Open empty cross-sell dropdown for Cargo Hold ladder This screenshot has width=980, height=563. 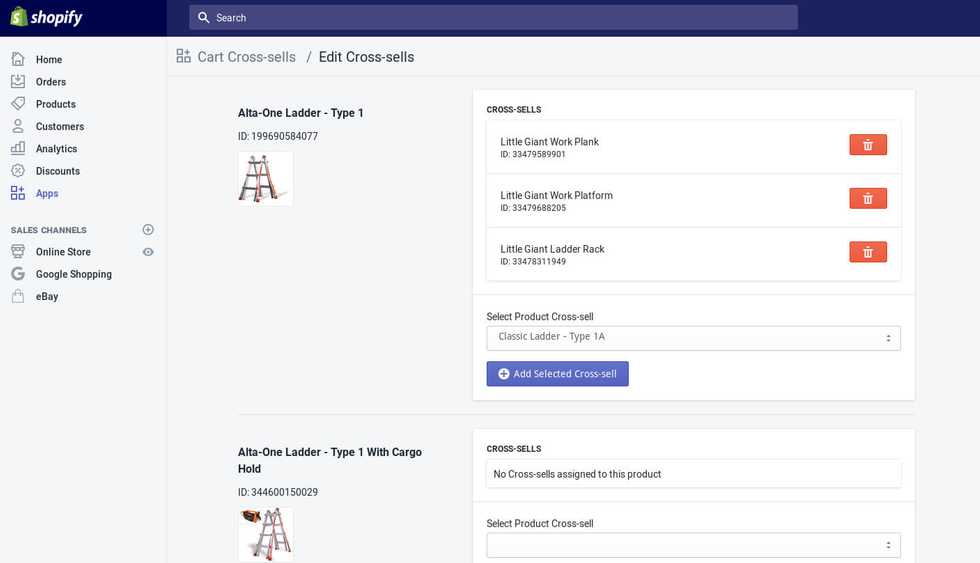(693, 545)
